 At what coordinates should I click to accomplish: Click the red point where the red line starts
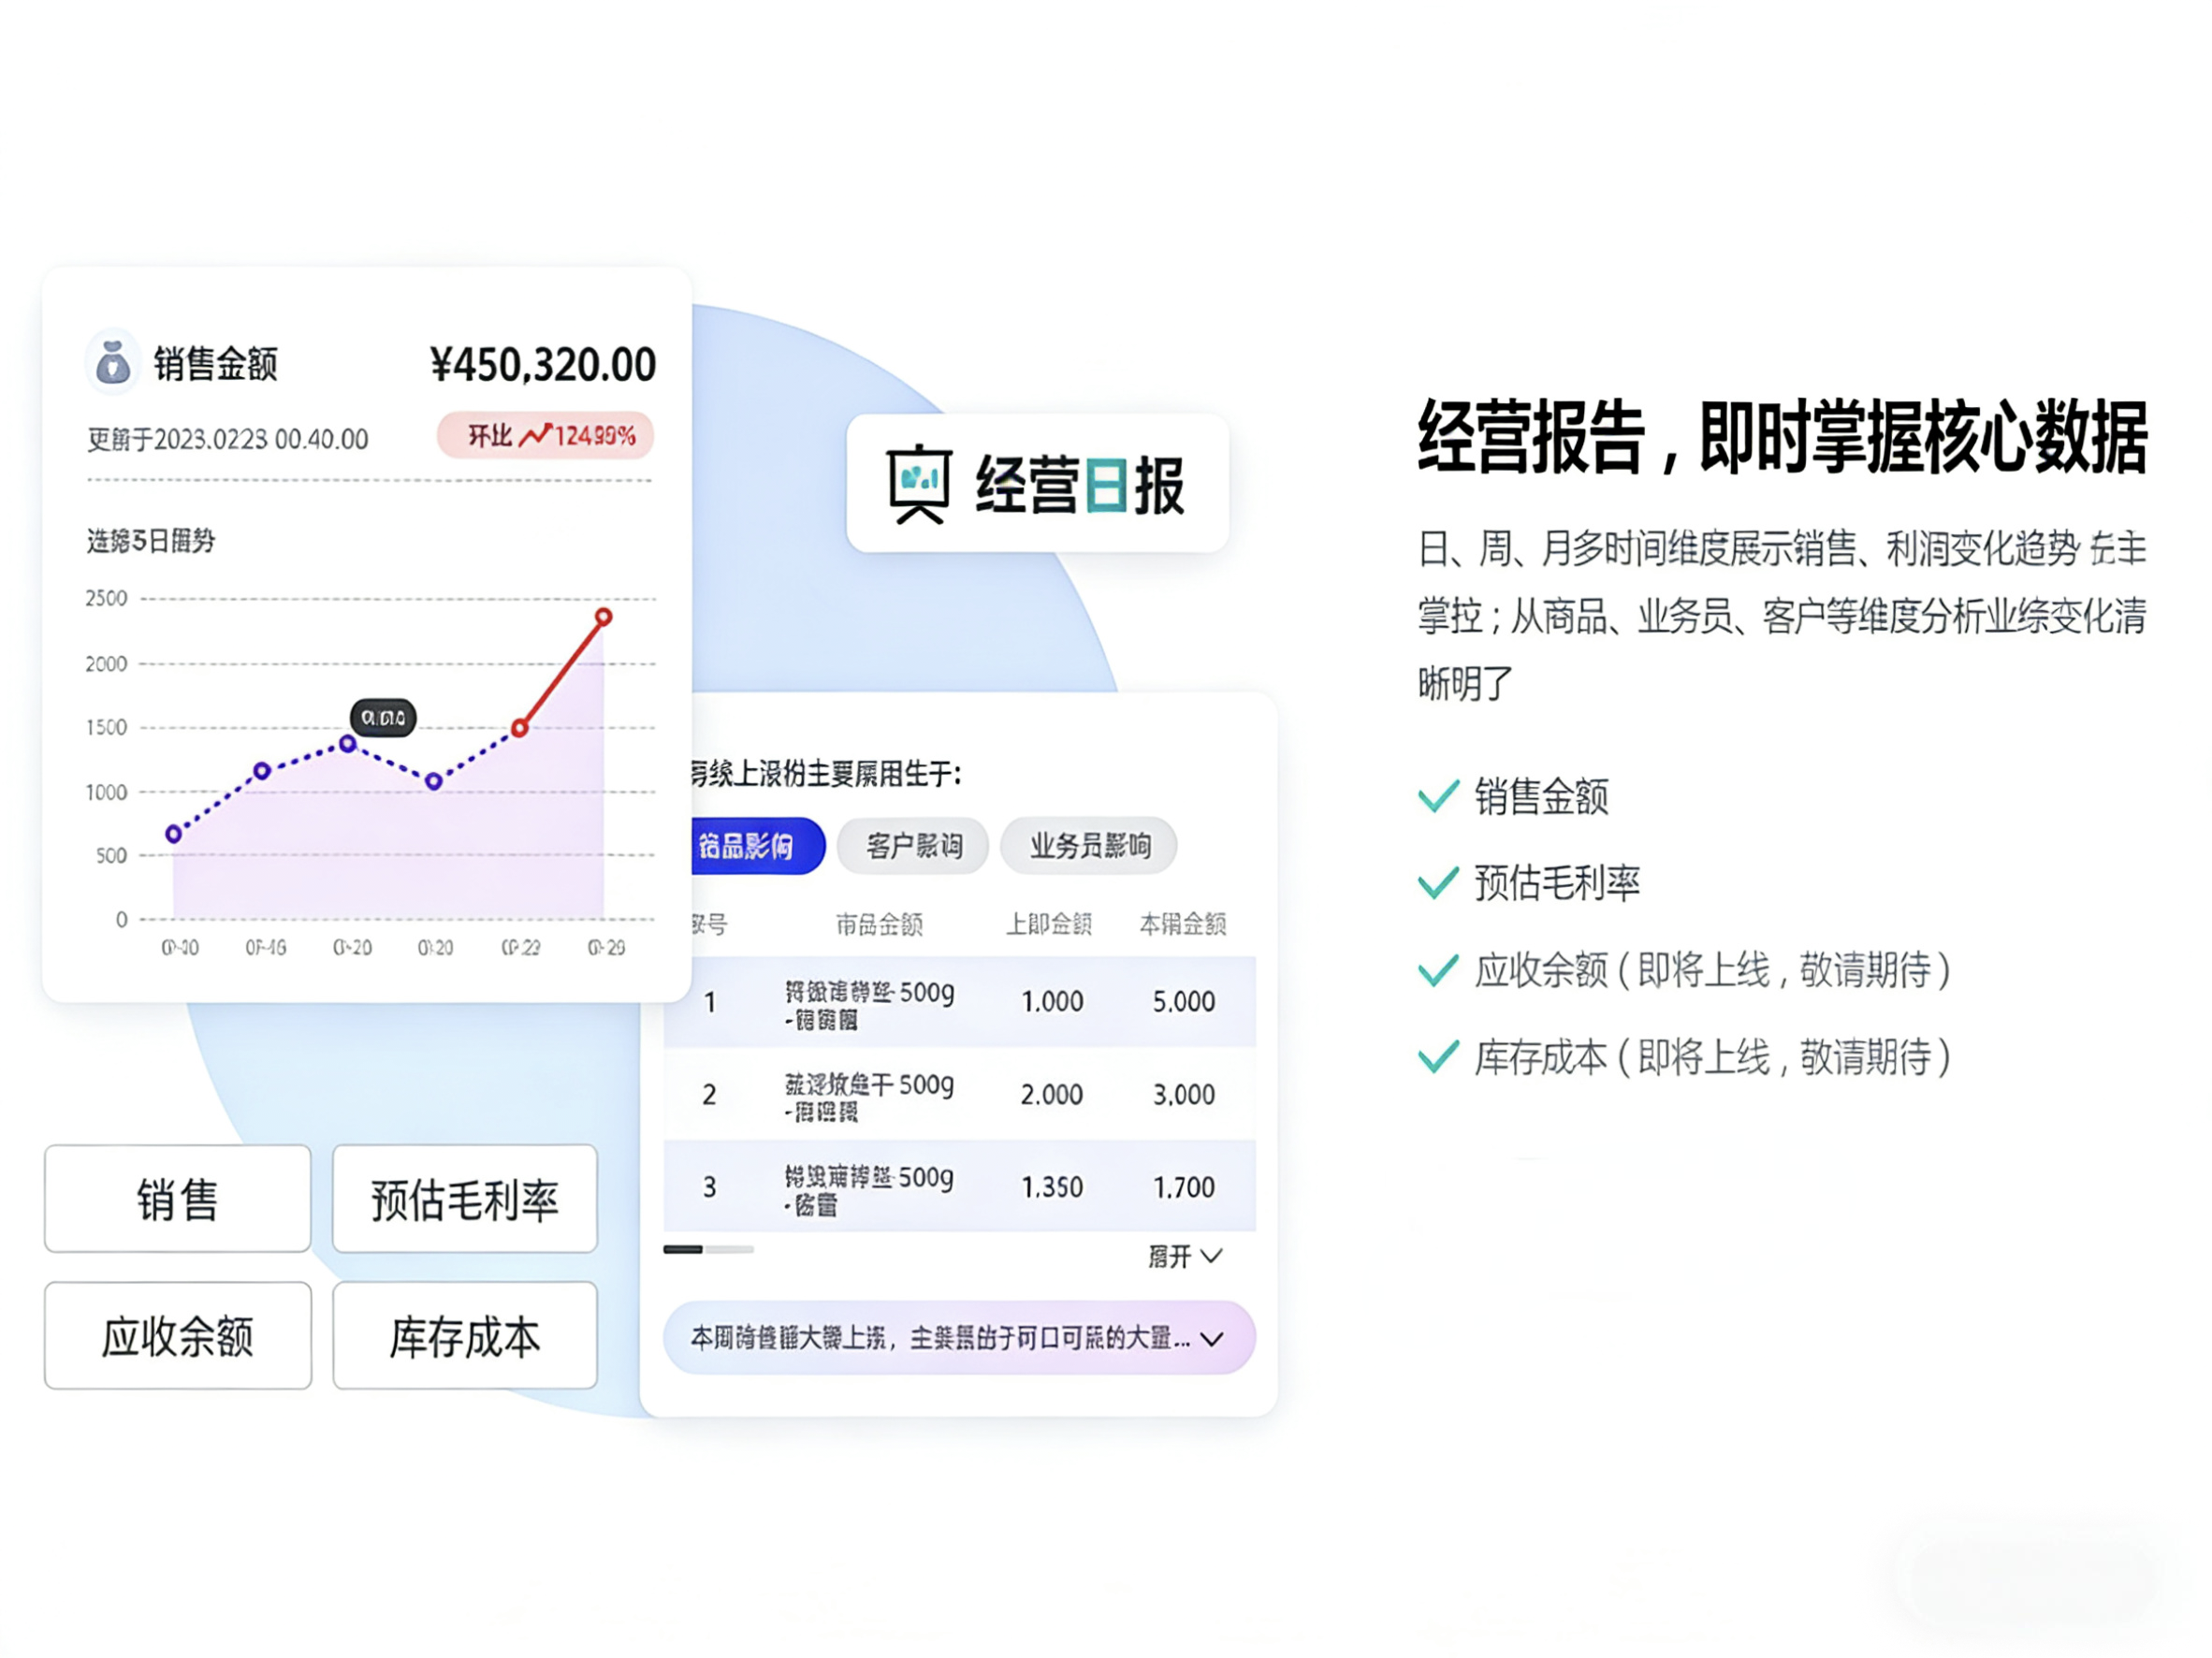(x=520, y=728)
